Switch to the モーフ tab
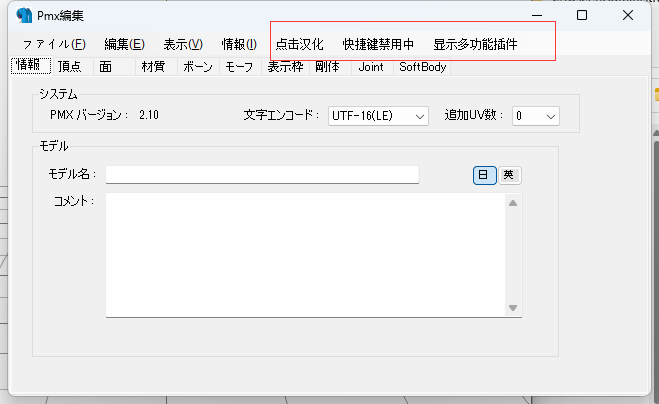659x404 pixels. coord(239,67)
